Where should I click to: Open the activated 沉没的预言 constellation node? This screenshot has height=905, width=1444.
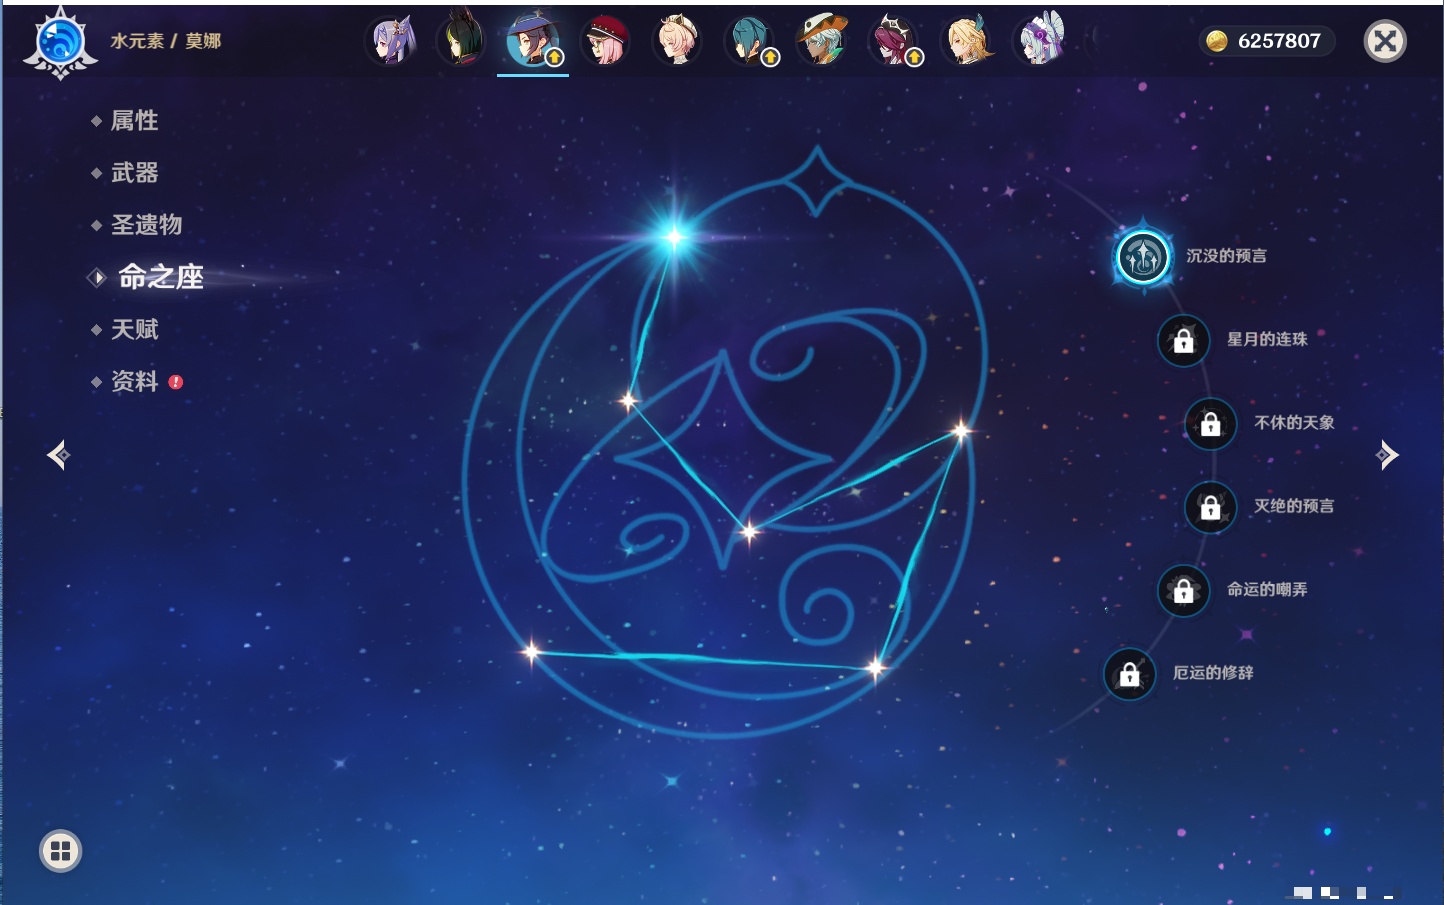coord(1143,257)
